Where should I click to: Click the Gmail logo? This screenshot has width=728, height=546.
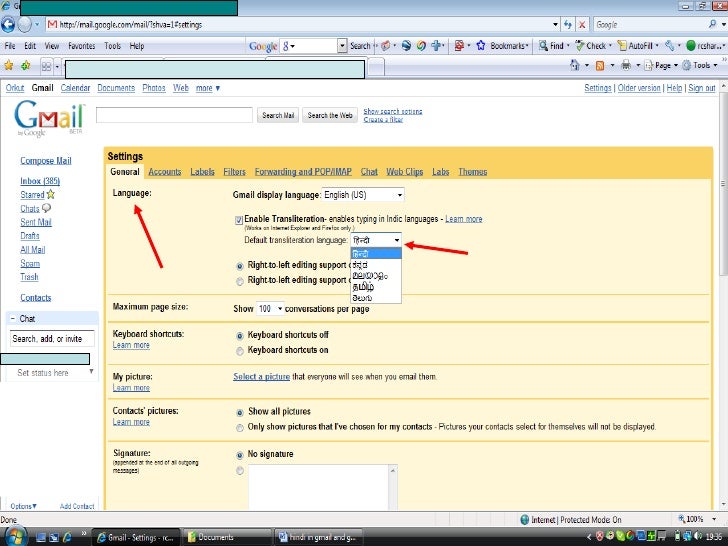click(49, 118)
